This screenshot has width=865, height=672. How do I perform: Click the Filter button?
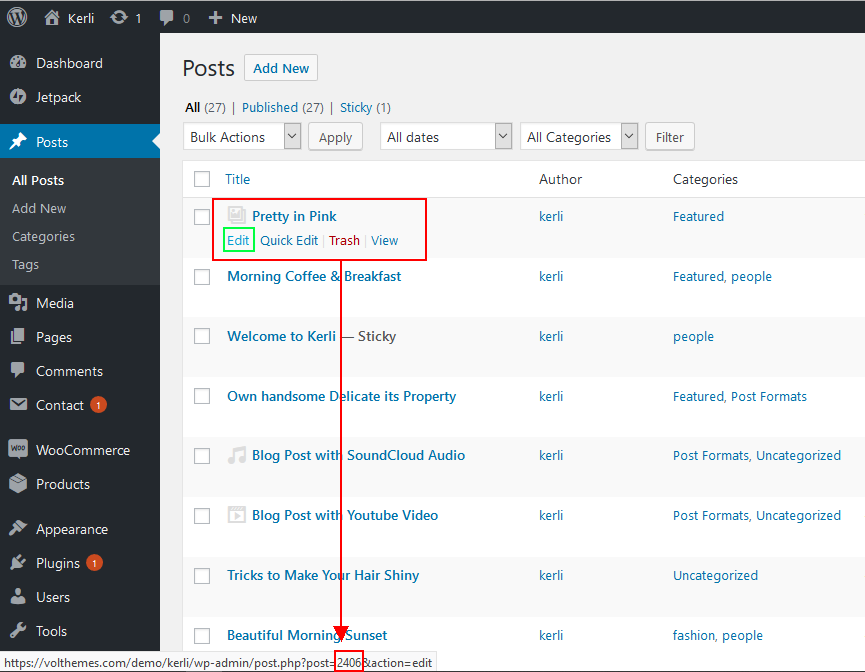[670, 137]
